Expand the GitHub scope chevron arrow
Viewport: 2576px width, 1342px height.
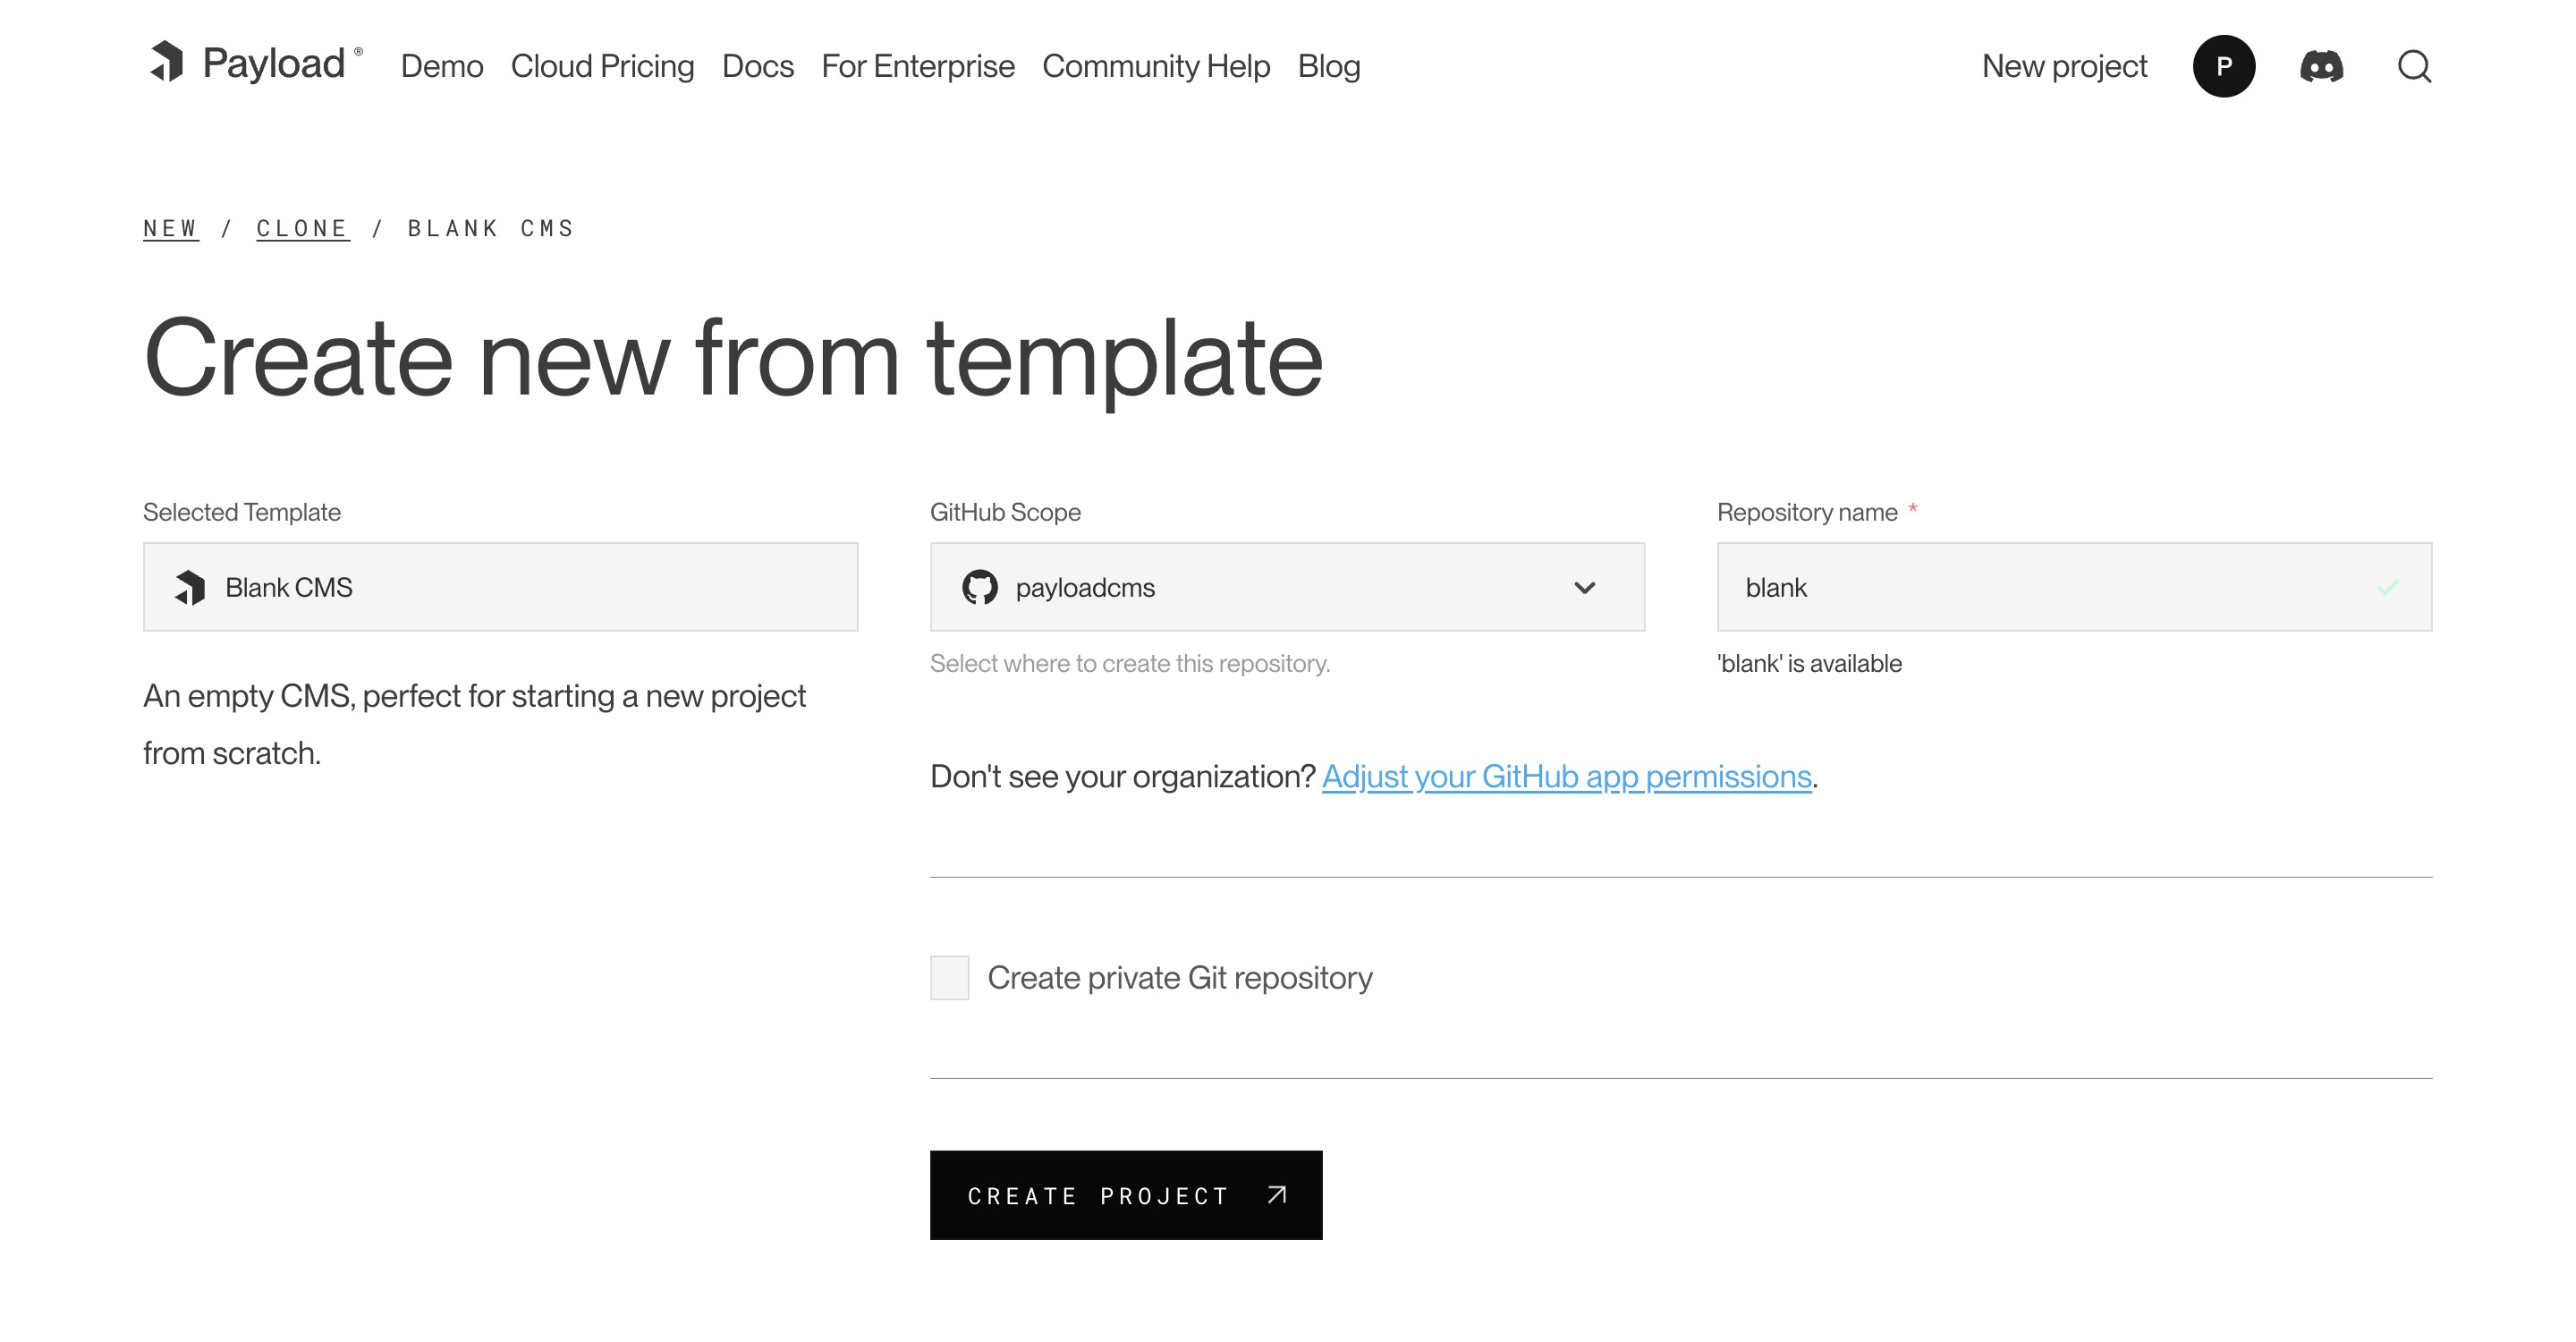coord(1583,588)
